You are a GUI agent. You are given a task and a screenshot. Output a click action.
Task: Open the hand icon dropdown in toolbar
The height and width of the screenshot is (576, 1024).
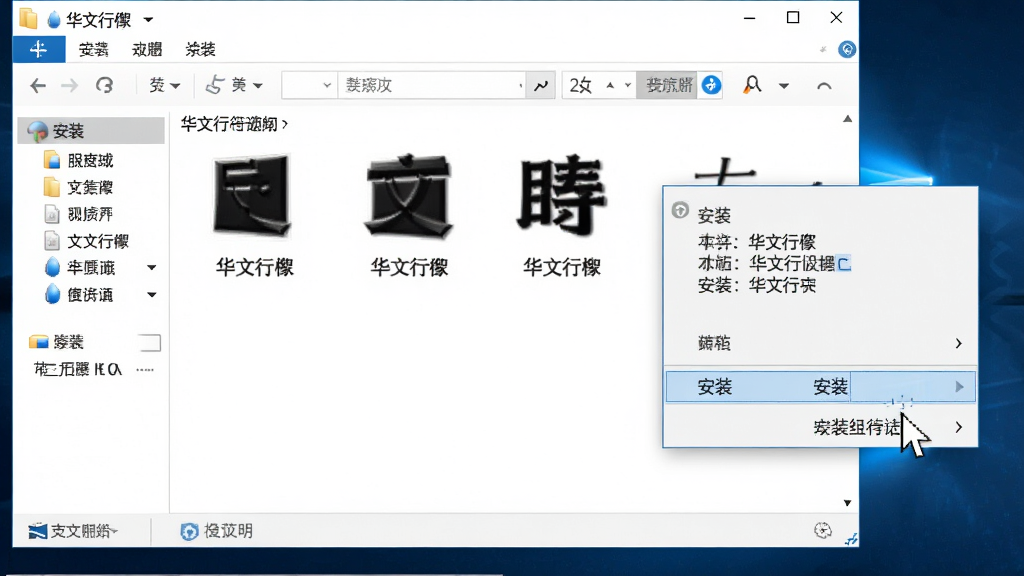(x=234, y=85)
